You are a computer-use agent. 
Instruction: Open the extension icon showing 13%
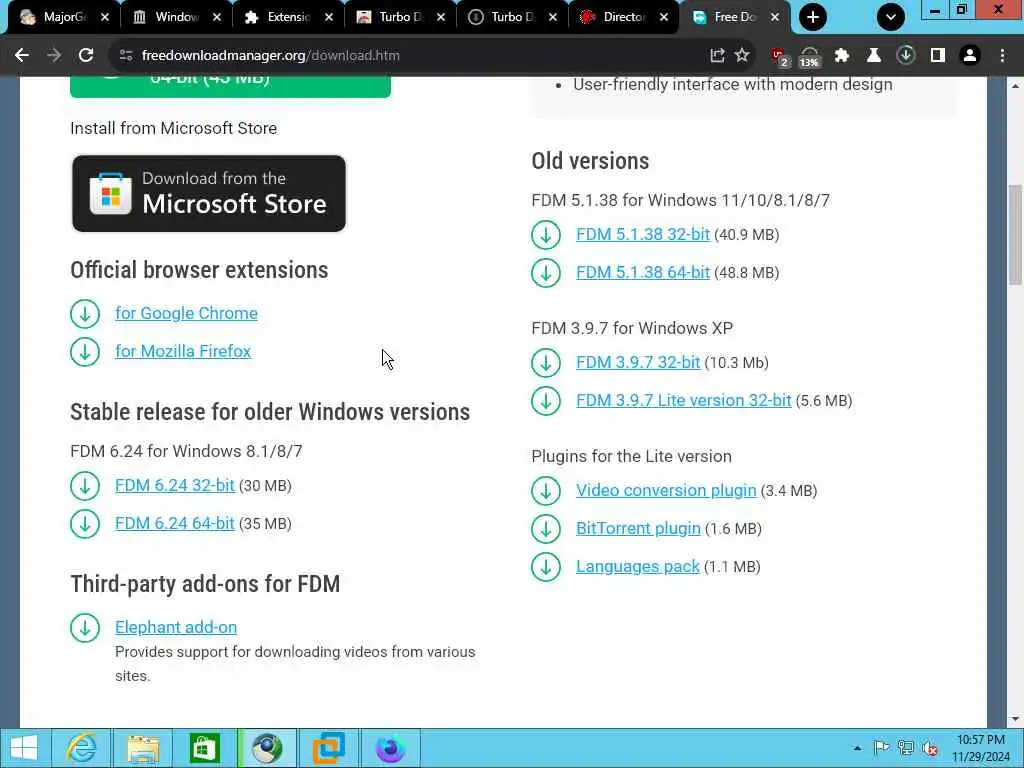[809, 57]
